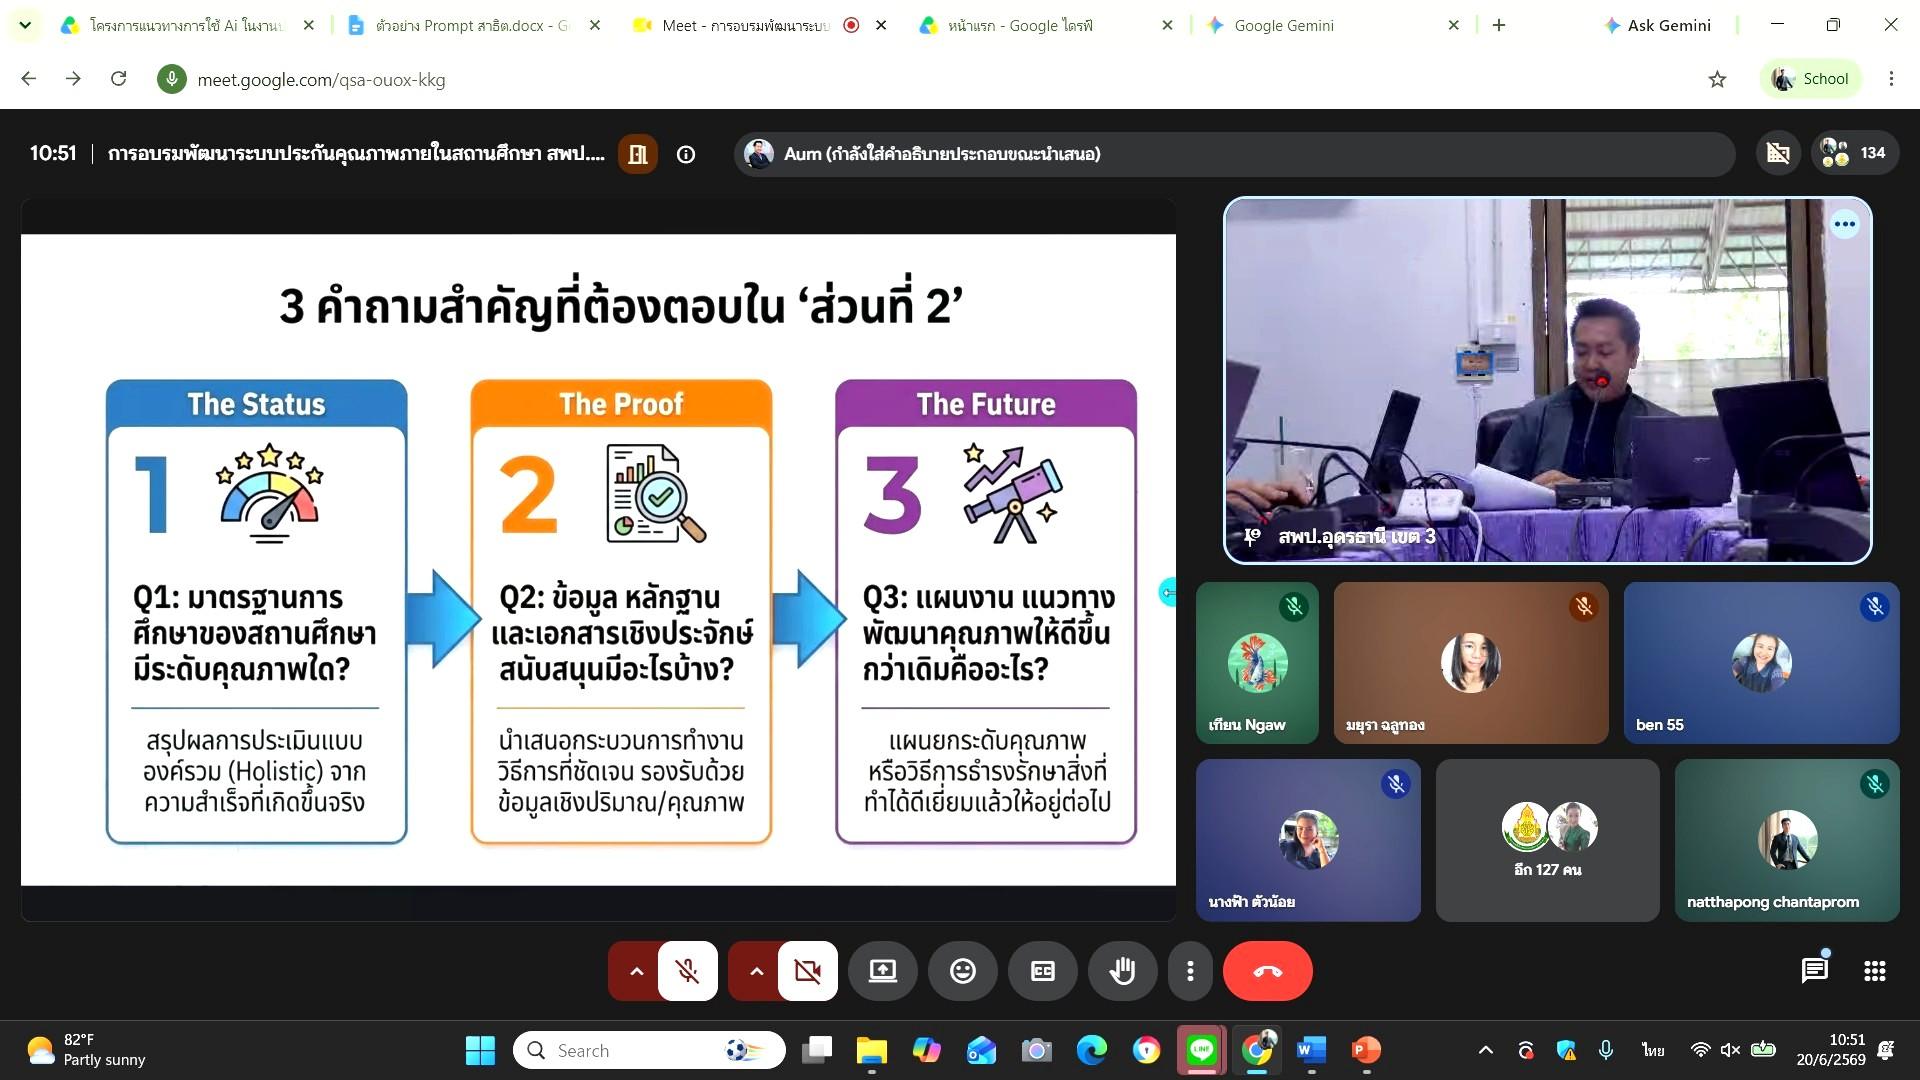Click the Ask Gemini button
This screenshot has height=1080, width=1920.
click(x=1657, y=25)
